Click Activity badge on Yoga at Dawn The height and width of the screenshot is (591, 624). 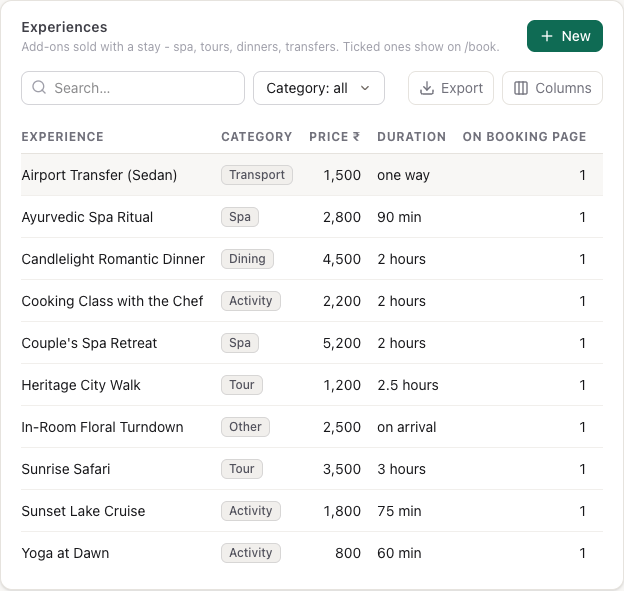[251, 553]
